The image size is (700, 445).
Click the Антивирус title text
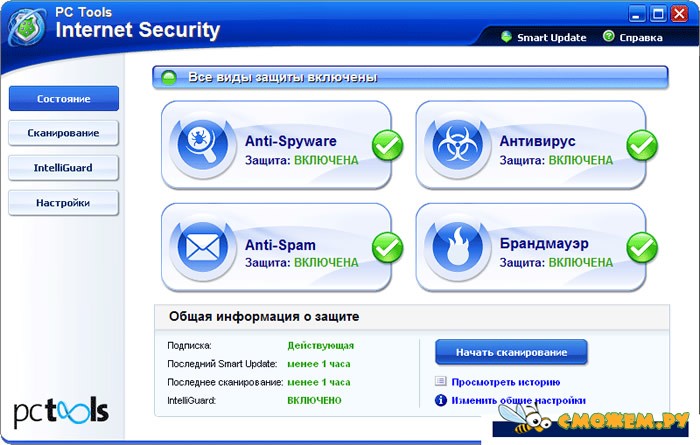tap(538, 141)
